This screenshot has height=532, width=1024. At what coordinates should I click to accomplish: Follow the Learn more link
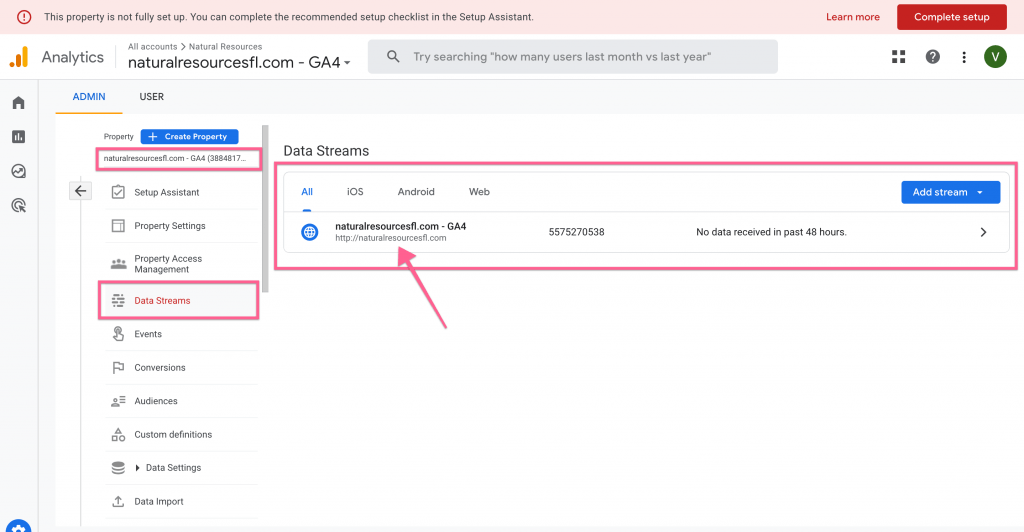point(852,17)
